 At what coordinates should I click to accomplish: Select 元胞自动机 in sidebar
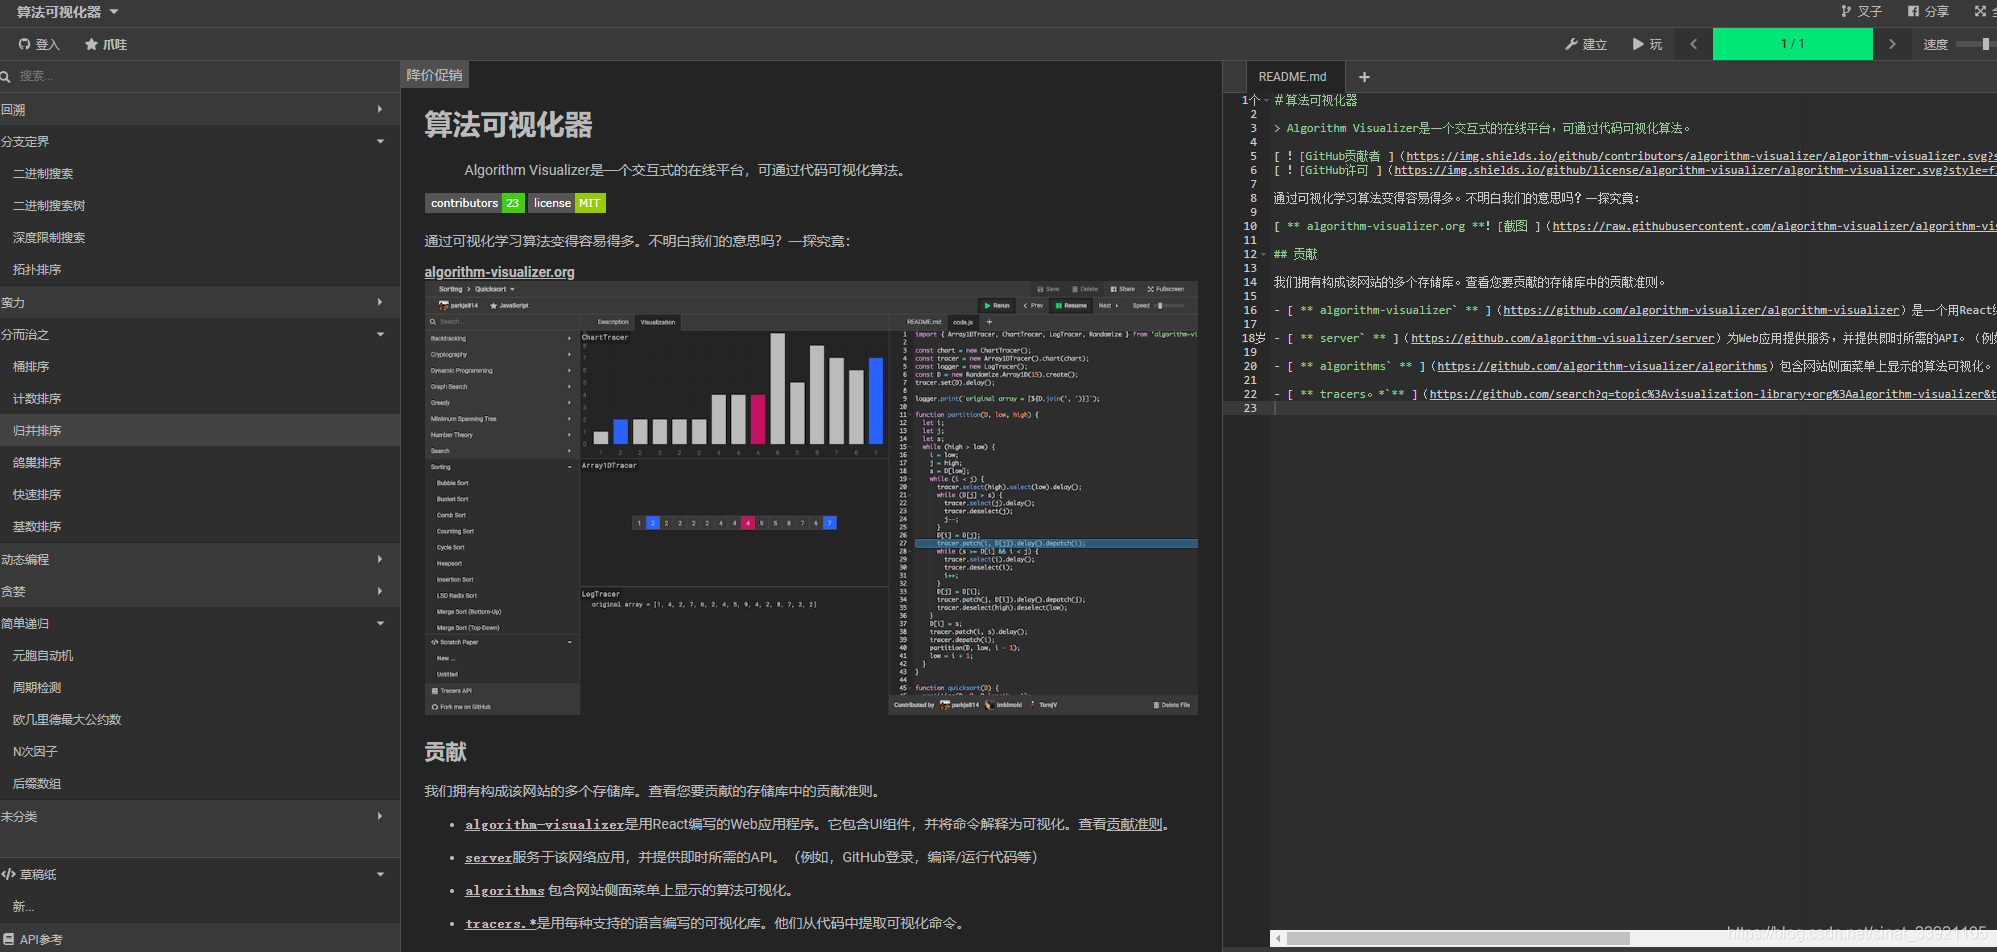pos(200,655)
